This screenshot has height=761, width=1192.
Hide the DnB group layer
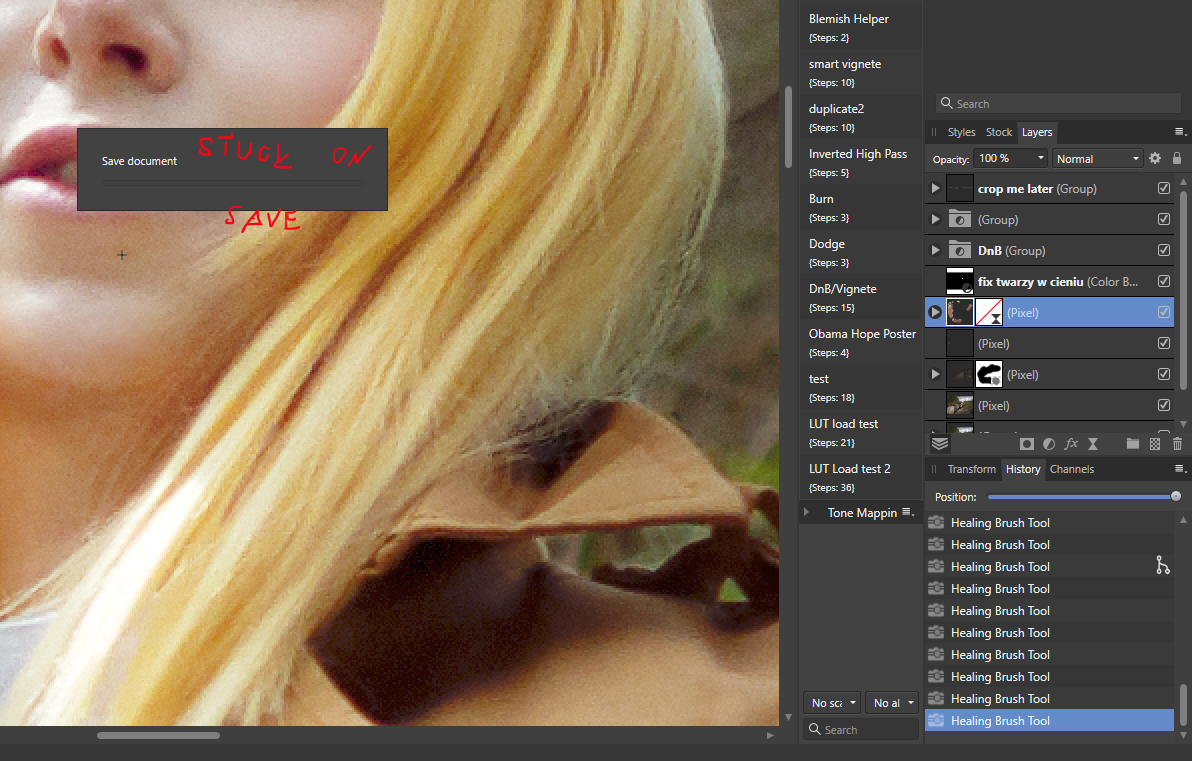pyautogui.click(x=1164, y=250)
